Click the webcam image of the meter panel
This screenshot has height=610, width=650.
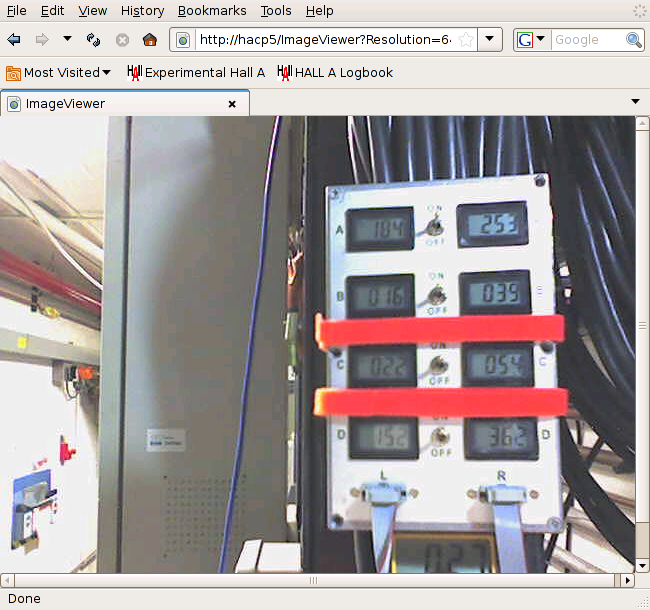[x=318, y=344]
